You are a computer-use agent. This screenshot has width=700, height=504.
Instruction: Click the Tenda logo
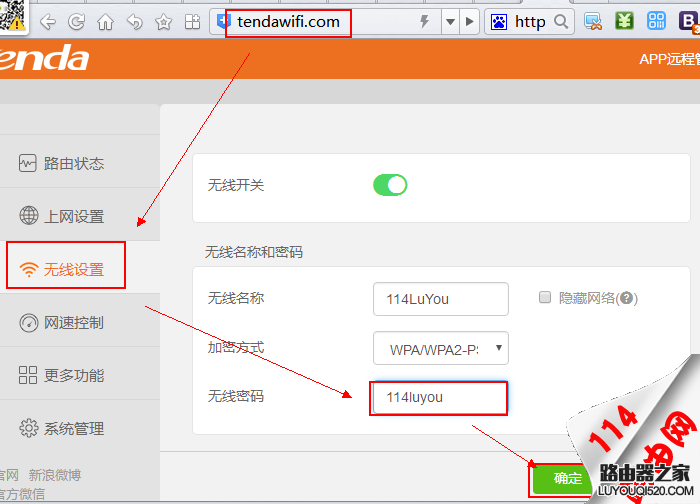[44, 58]
